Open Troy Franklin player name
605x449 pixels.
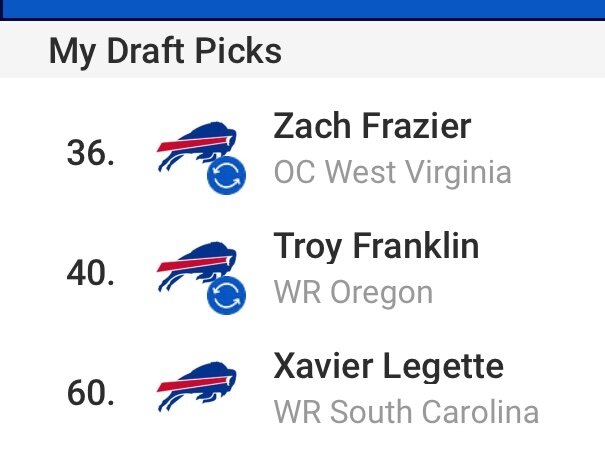(376, 246)
